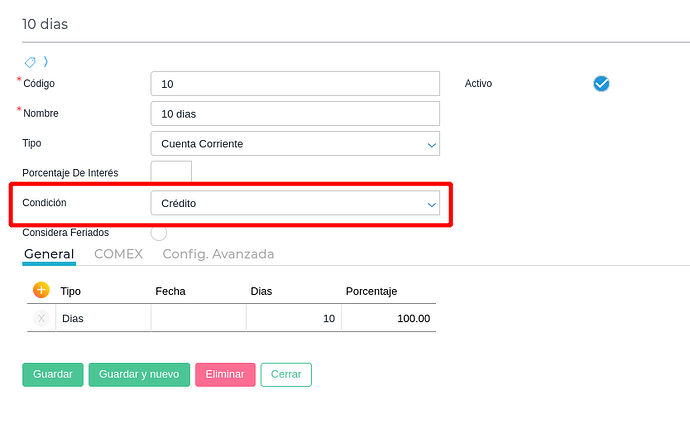
Task: Click the tag icon below the title
Action: point(30,62)
